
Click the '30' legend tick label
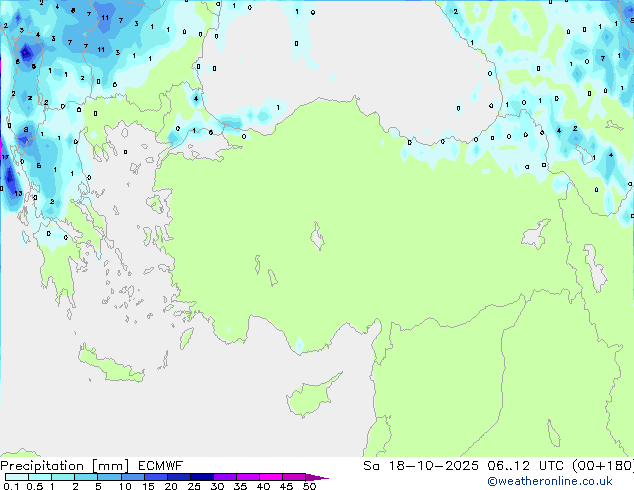pos(217,486)
